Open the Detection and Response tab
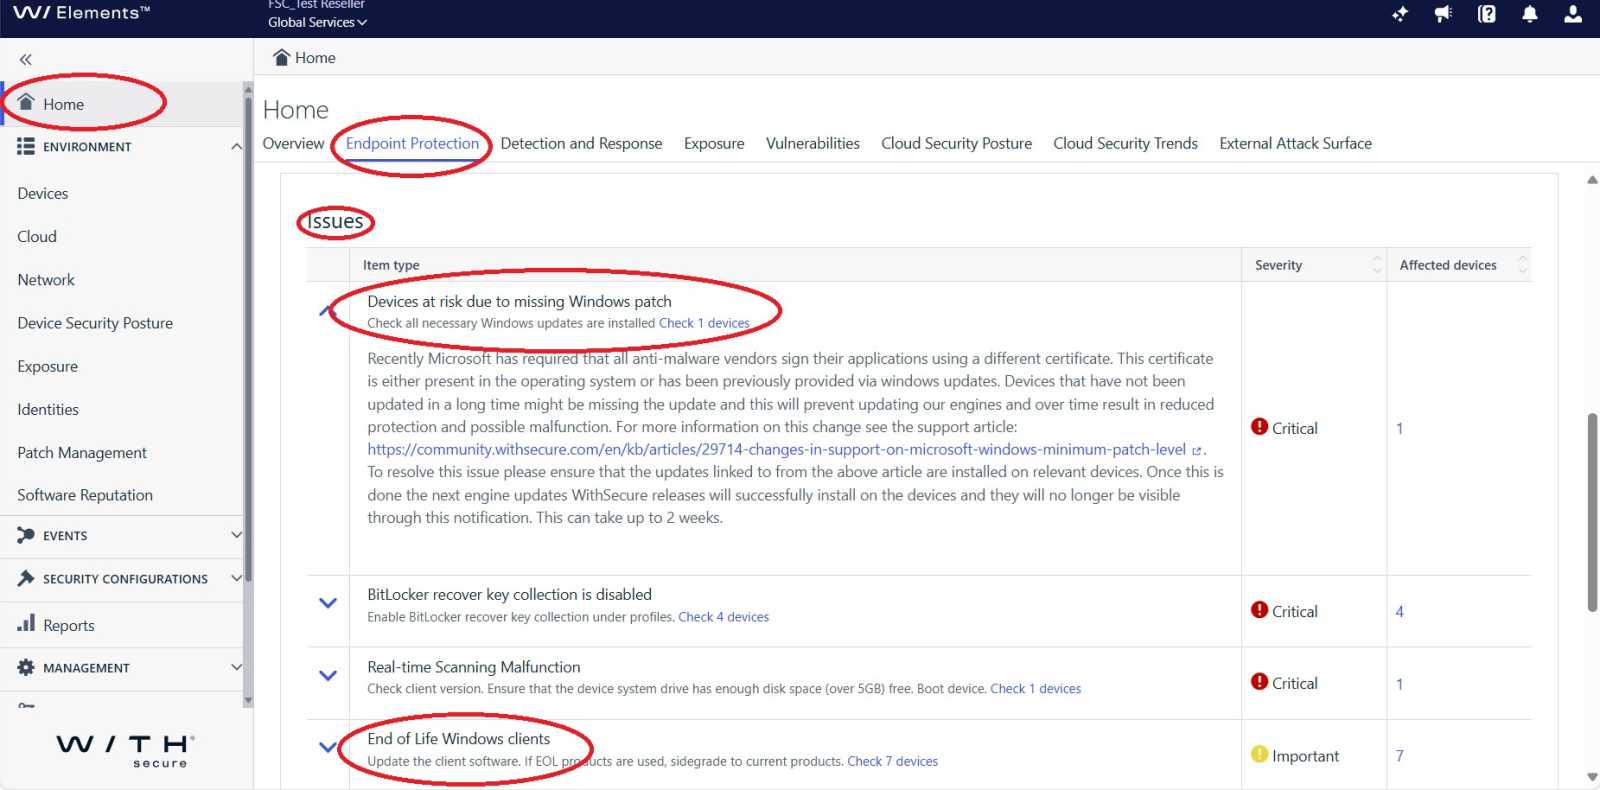 581,143
